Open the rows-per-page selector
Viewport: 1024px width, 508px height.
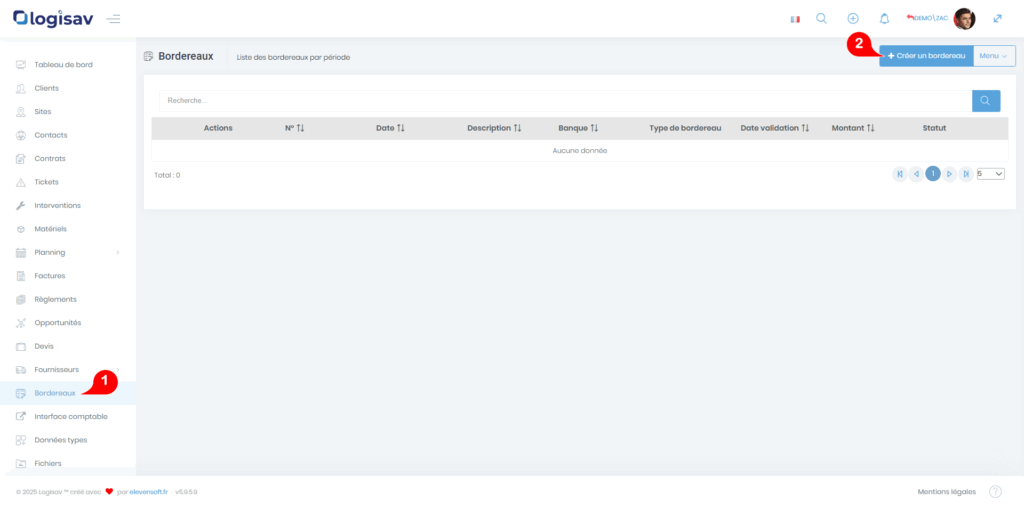990,174
